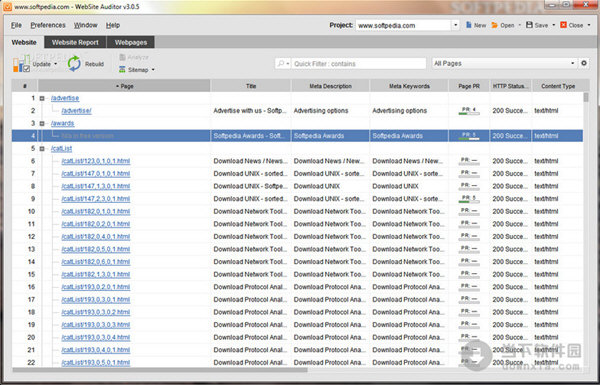Click 'Download News / News...' title cell
600x385 pixels.
pyautogui.click(x=251, y=161)
